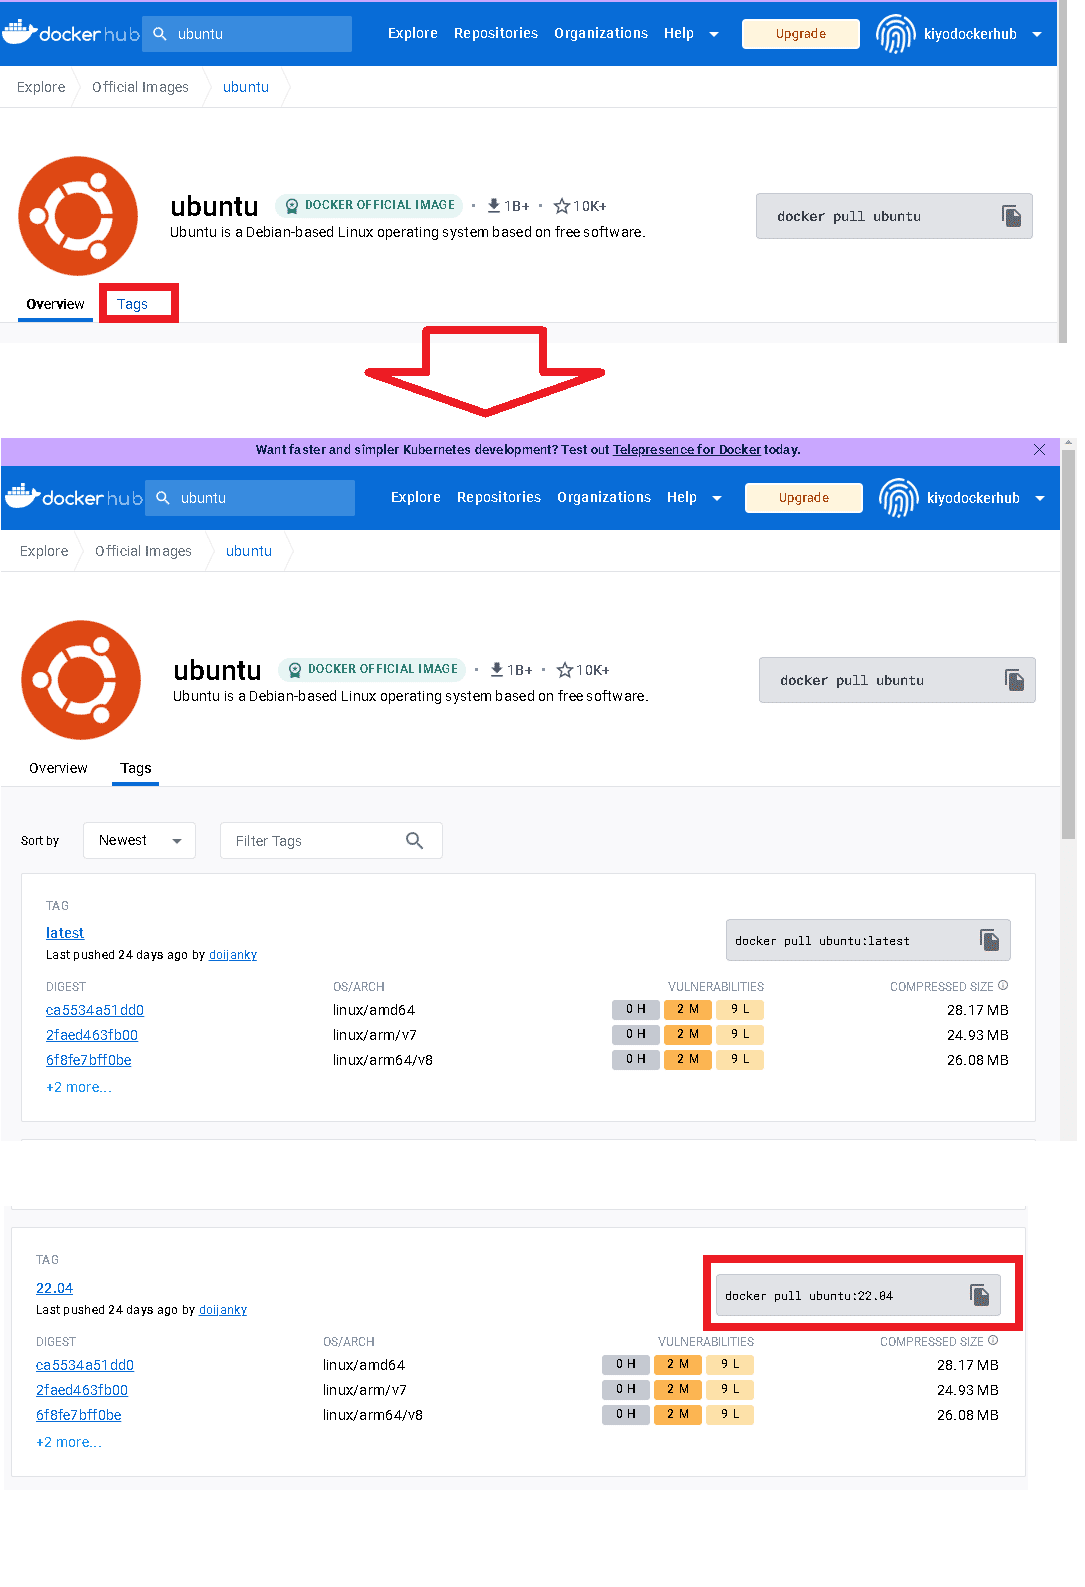The image size is (1085, 1587).
Task: Click Ubuntu logo on the first page
Action: (x=78, y=216)
